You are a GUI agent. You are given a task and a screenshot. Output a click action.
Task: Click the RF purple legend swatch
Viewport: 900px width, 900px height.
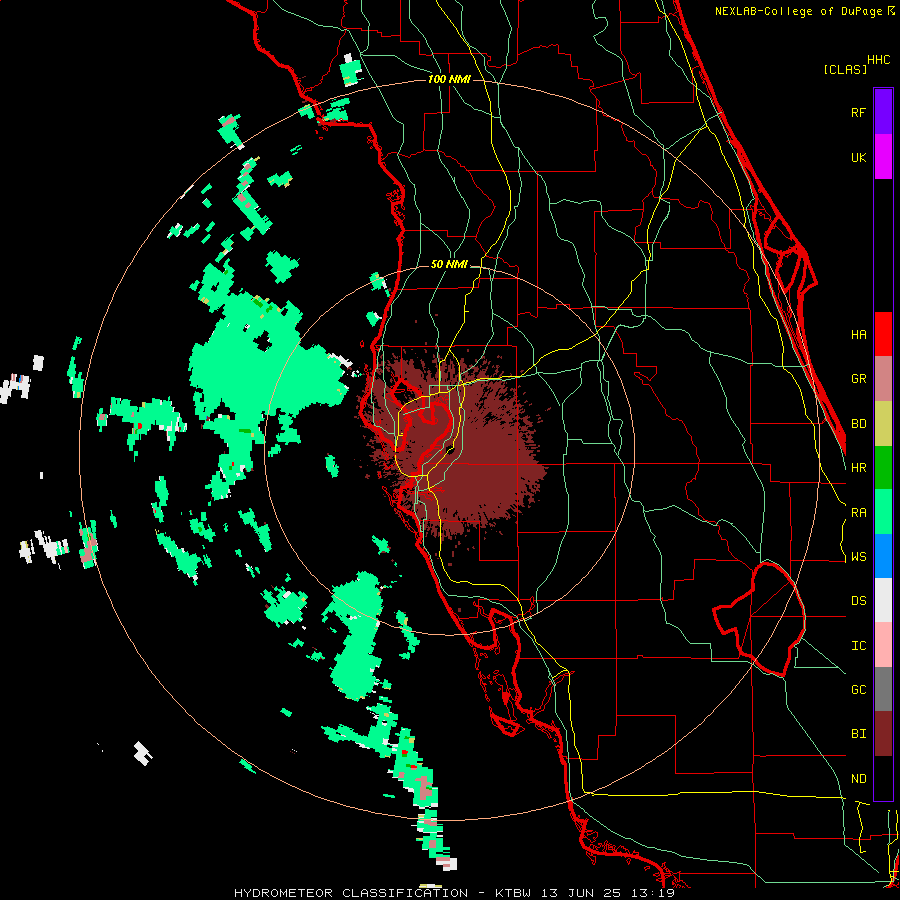(883, 112)
